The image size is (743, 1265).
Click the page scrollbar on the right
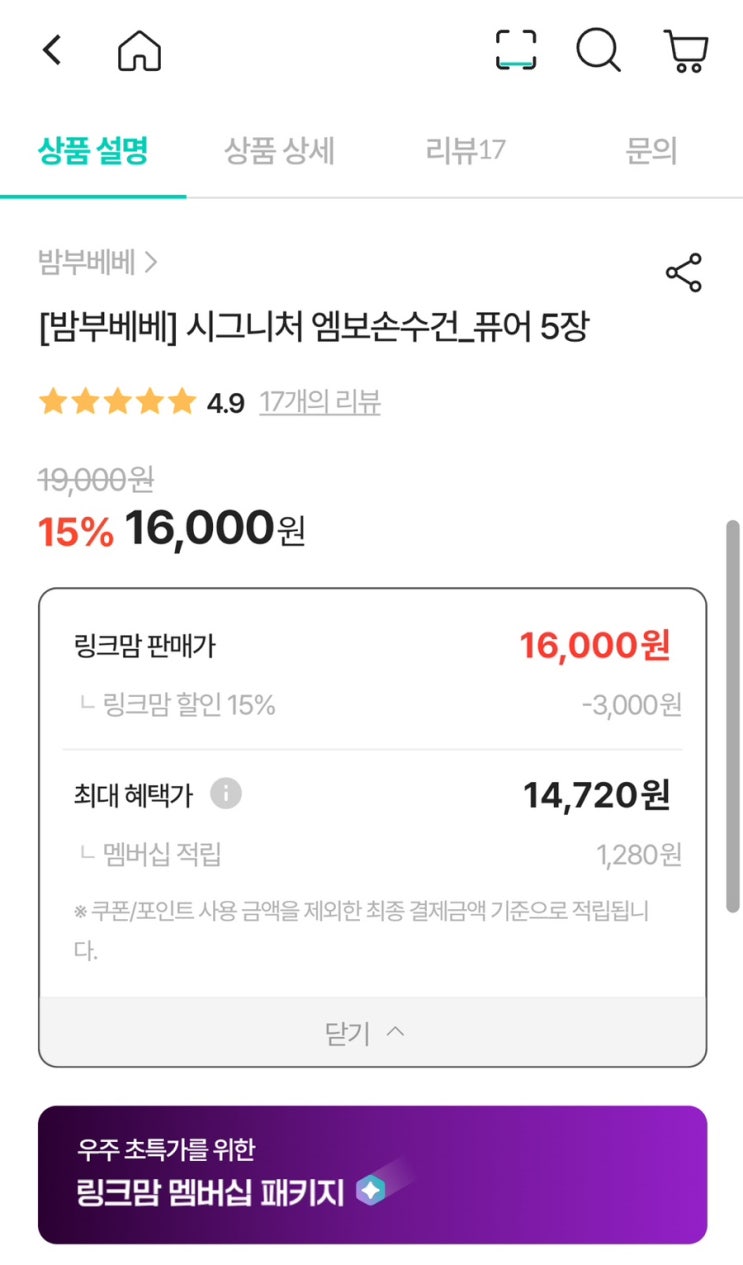point(733,715)
